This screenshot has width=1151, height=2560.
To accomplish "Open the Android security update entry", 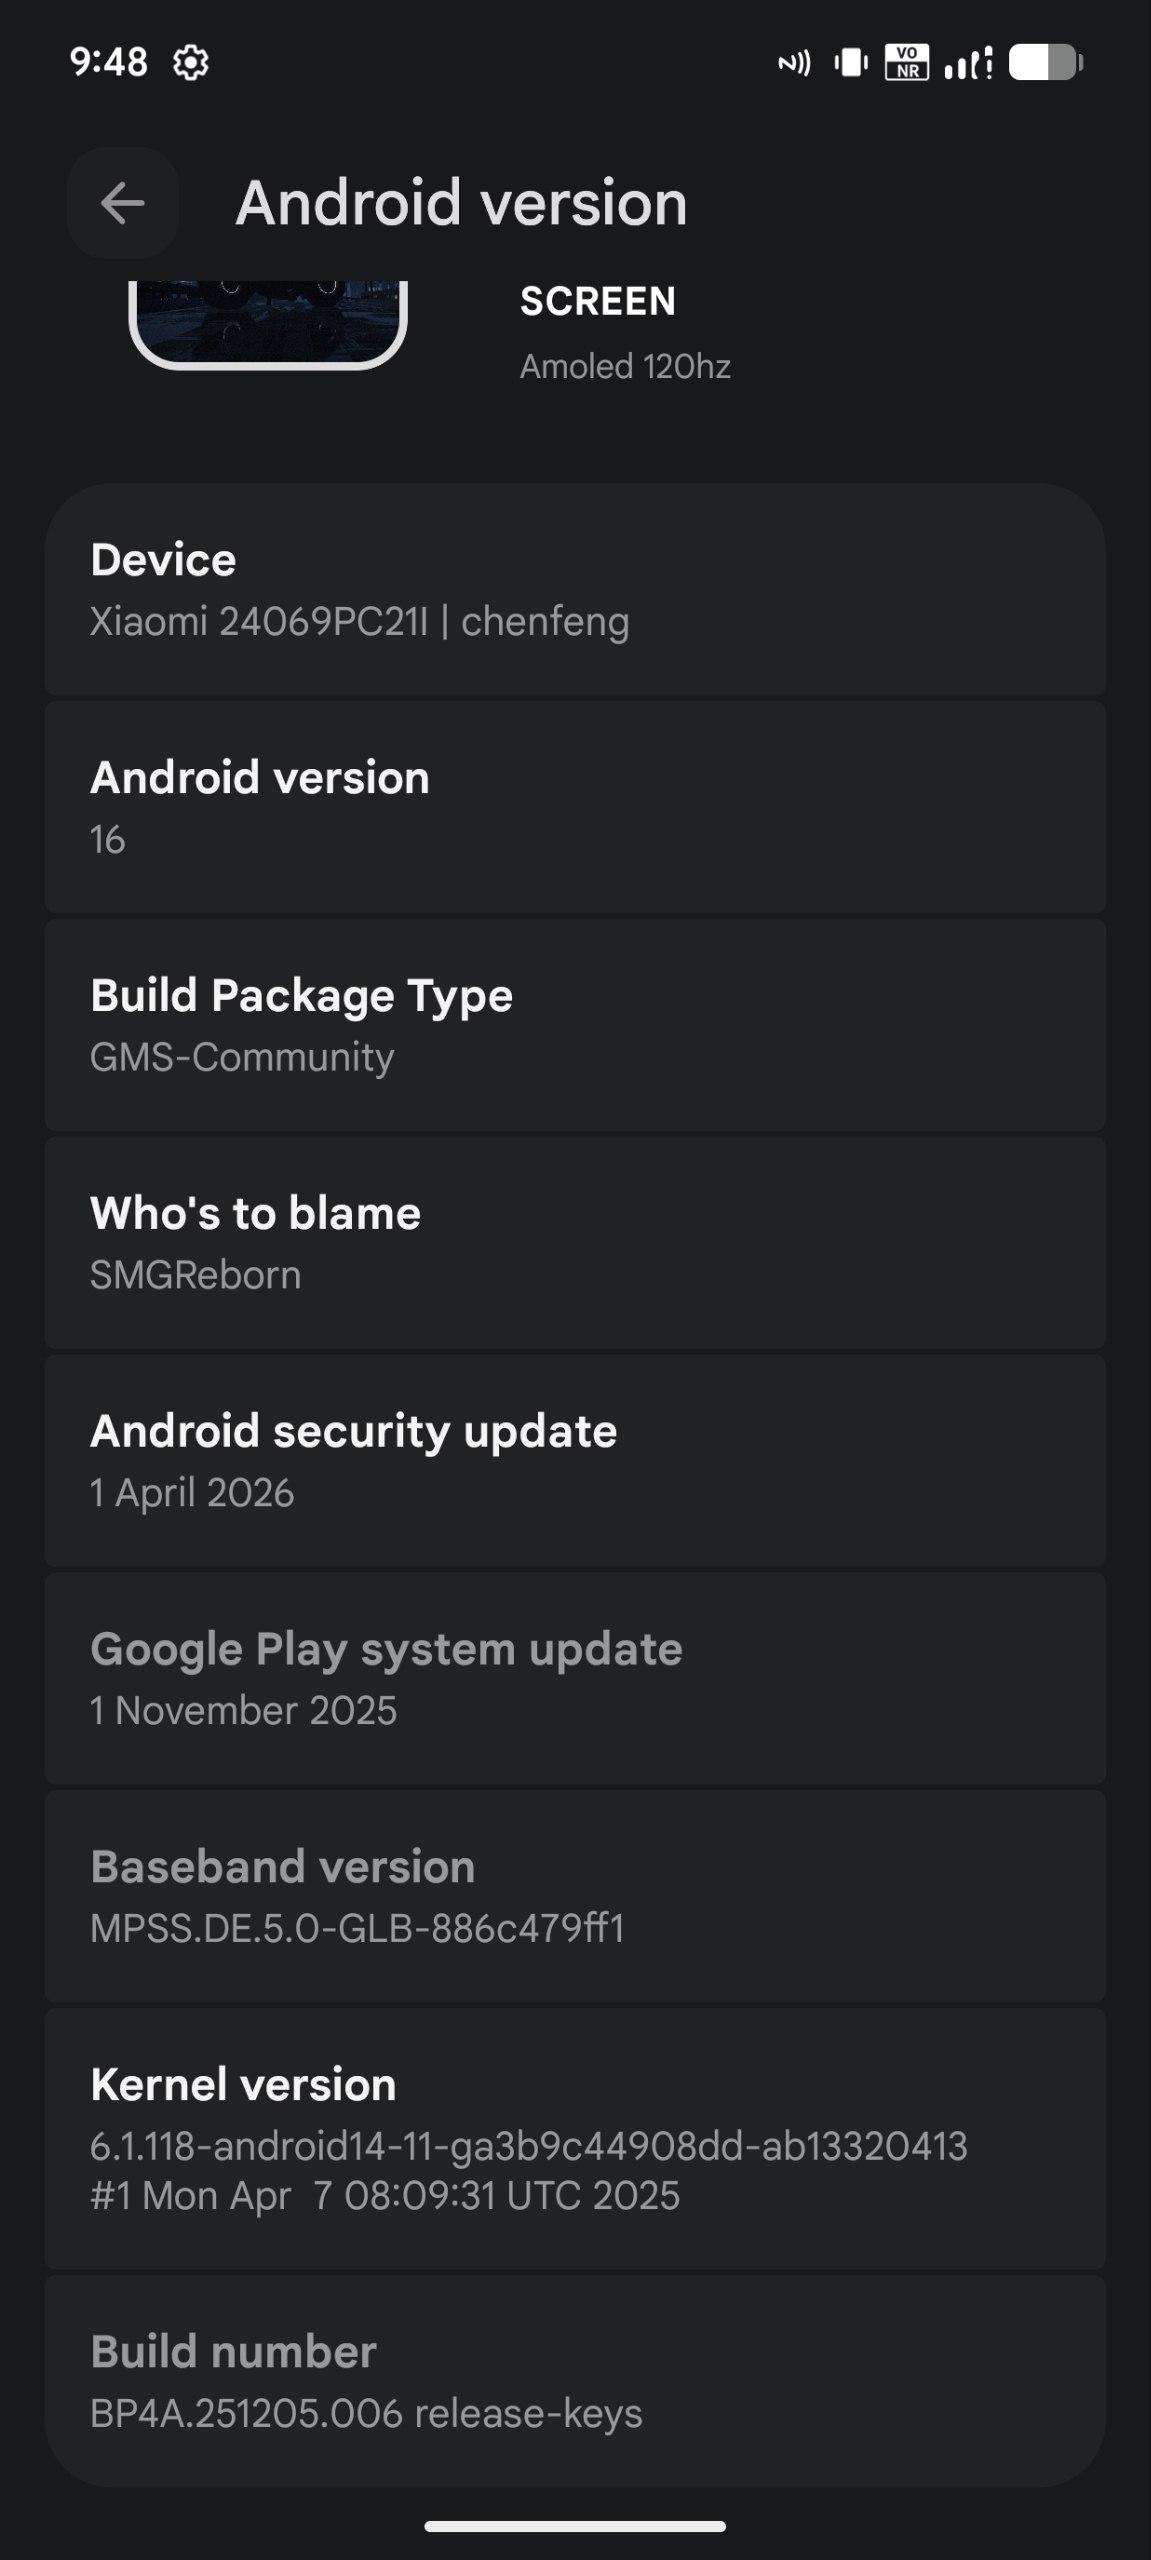I will pyautogui.click(x=575, y=1461).
